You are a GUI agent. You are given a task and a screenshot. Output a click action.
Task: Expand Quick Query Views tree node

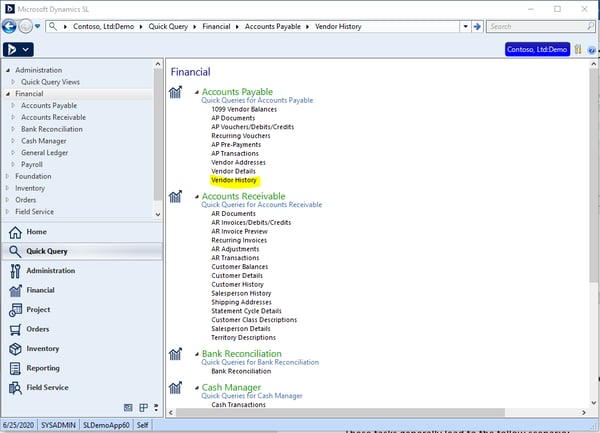point(13,82)
